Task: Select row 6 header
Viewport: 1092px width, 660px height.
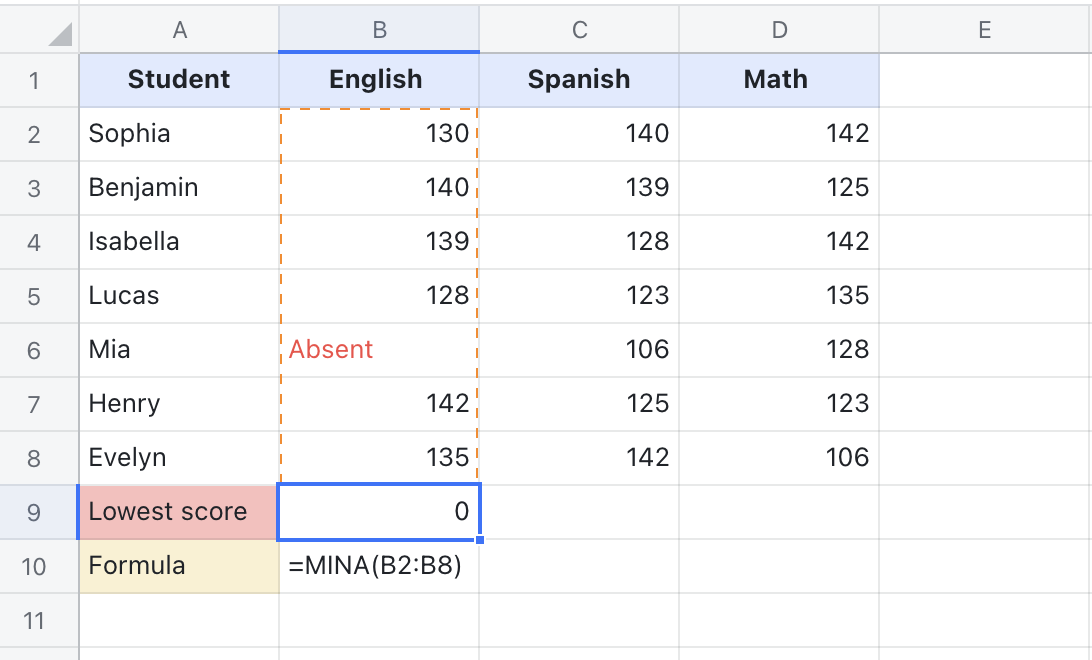Action: point(35,350)
